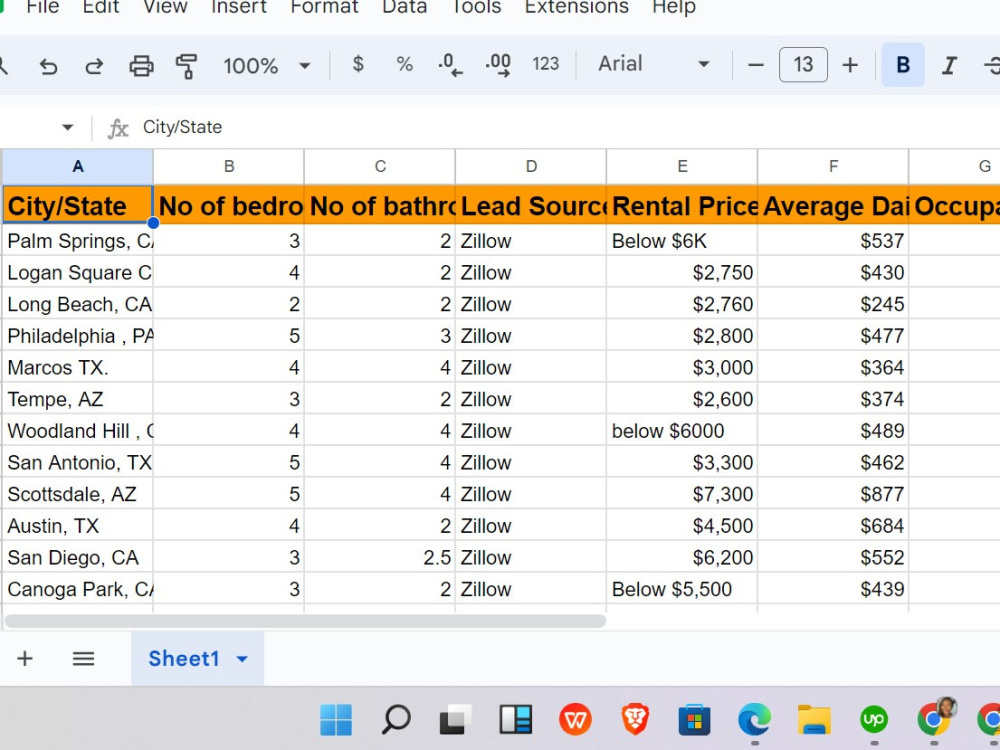Open the View menu
The height and width of the screenshot is (750, 1000).
pyautogui.click(x=165, y=7)
